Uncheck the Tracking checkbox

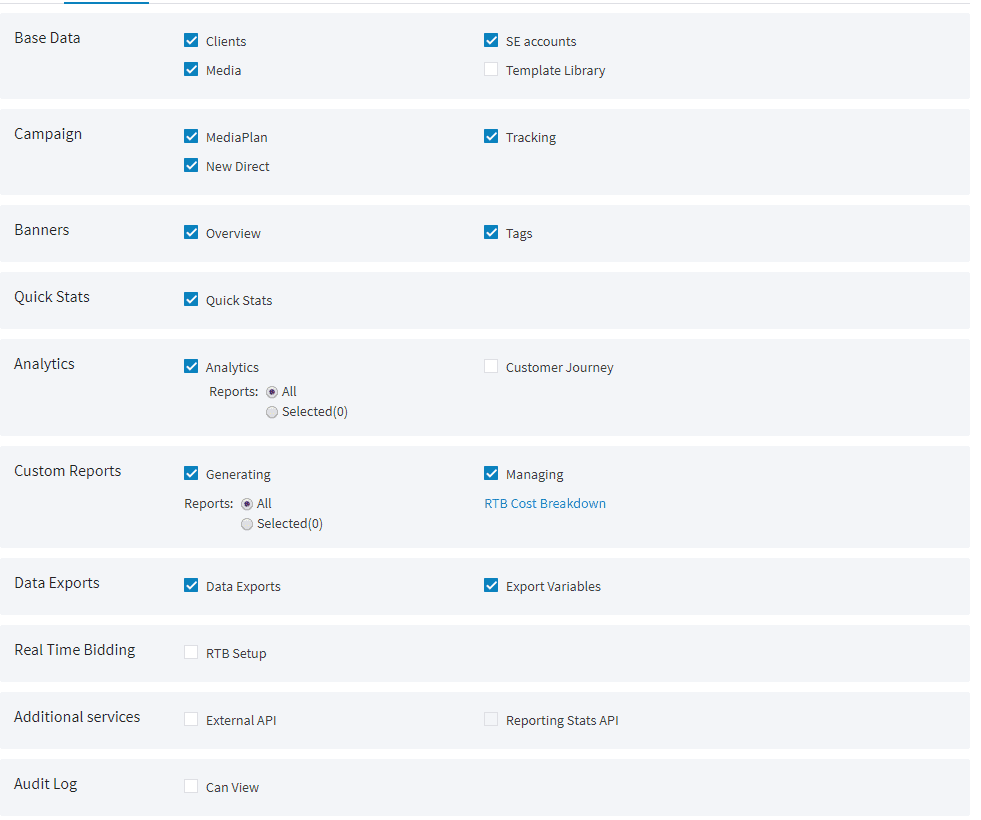(x=491, y=136)
